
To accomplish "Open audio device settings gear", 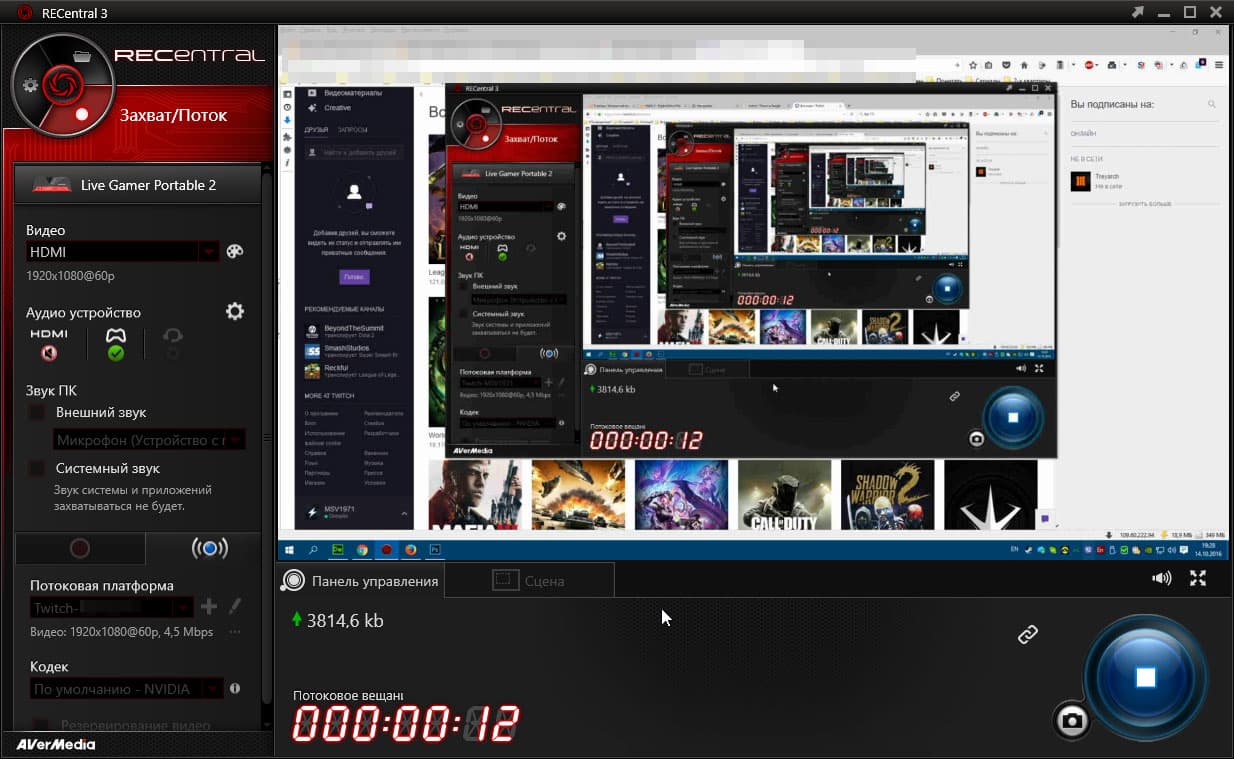I will [235, 311].
